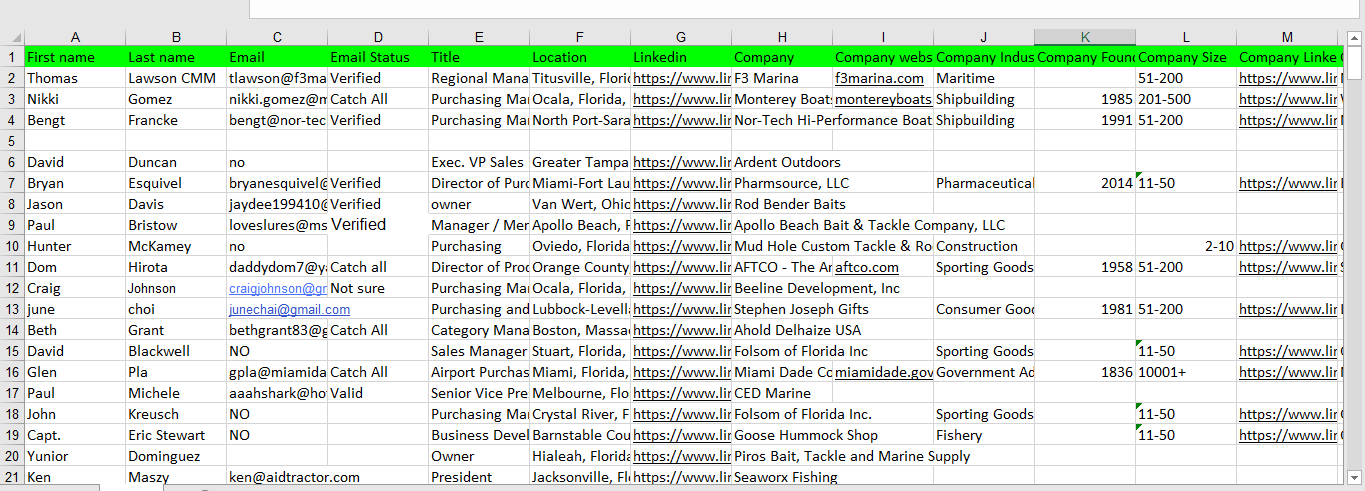Viewport: 1365px width, 491px height.
Task: Select the column G header
Action: click(681, 37)
